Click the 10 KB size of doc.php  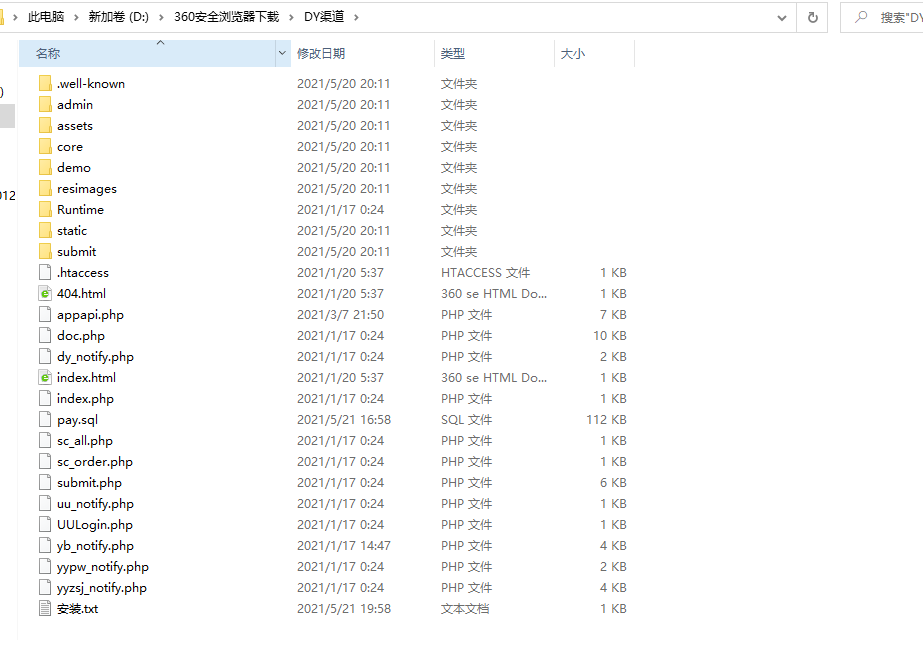pyautogui.click(x=610, y=336)
